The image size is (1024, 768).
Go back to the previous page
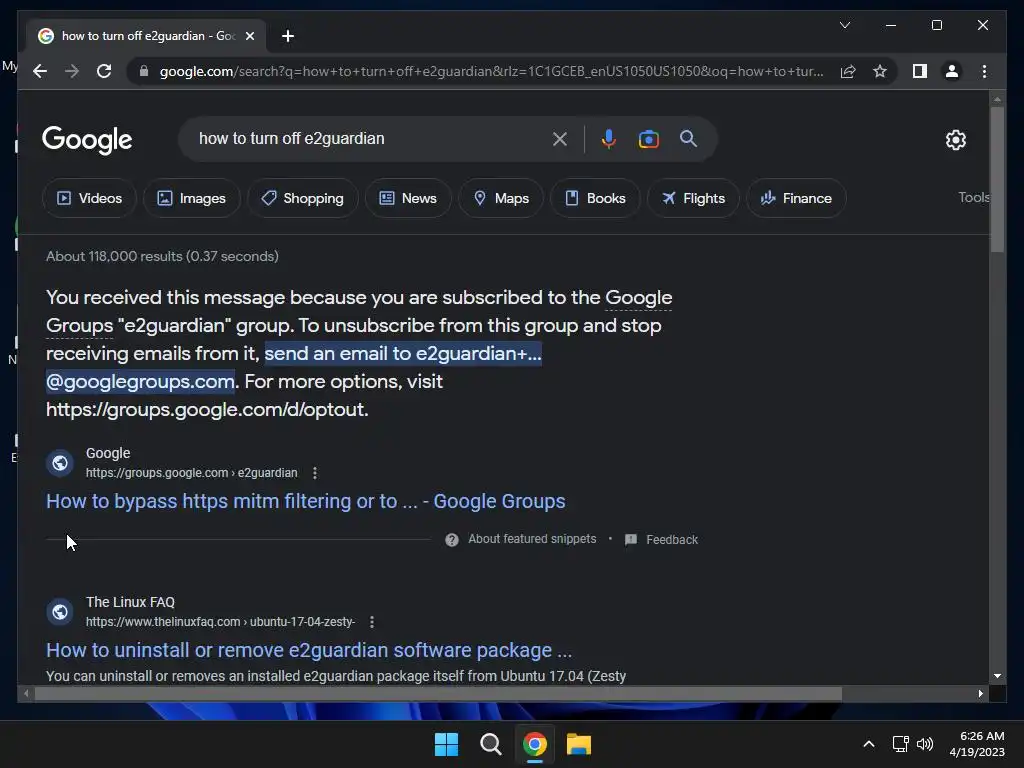pyautogui.click(x=40, y=71)
